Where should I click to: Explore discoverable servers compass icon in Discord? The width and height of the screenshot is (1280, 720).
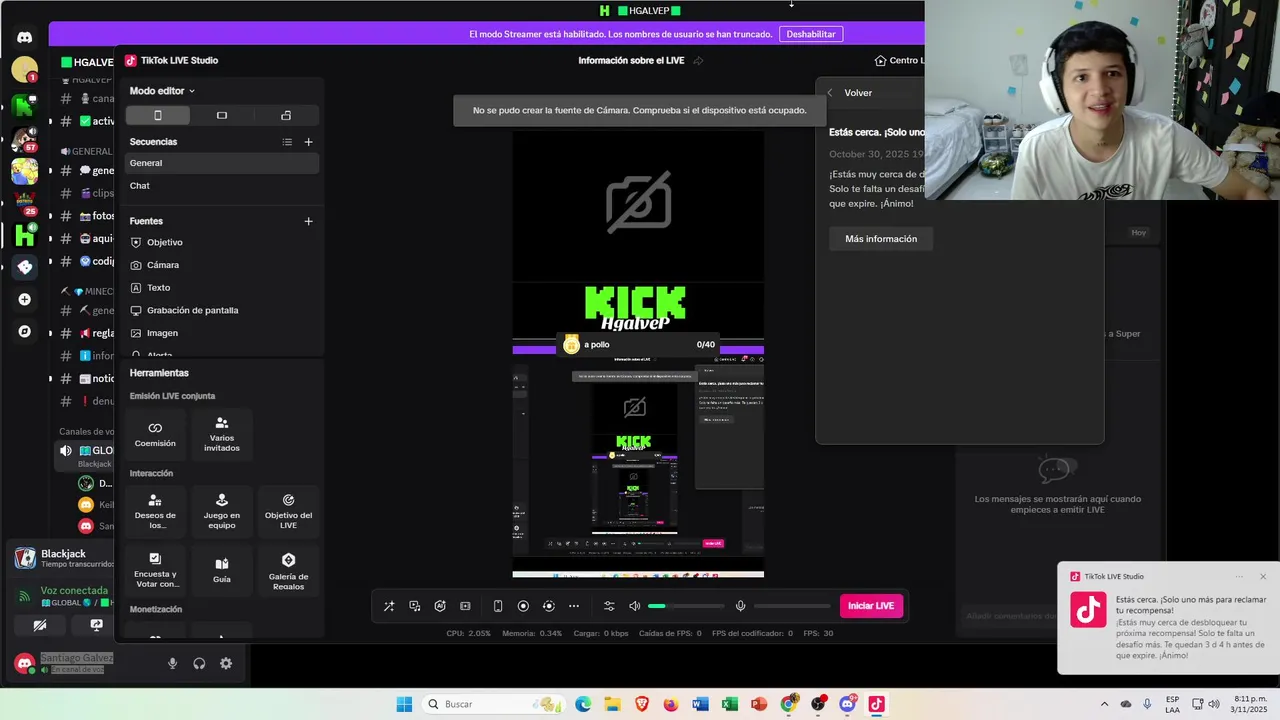(25, 331)
